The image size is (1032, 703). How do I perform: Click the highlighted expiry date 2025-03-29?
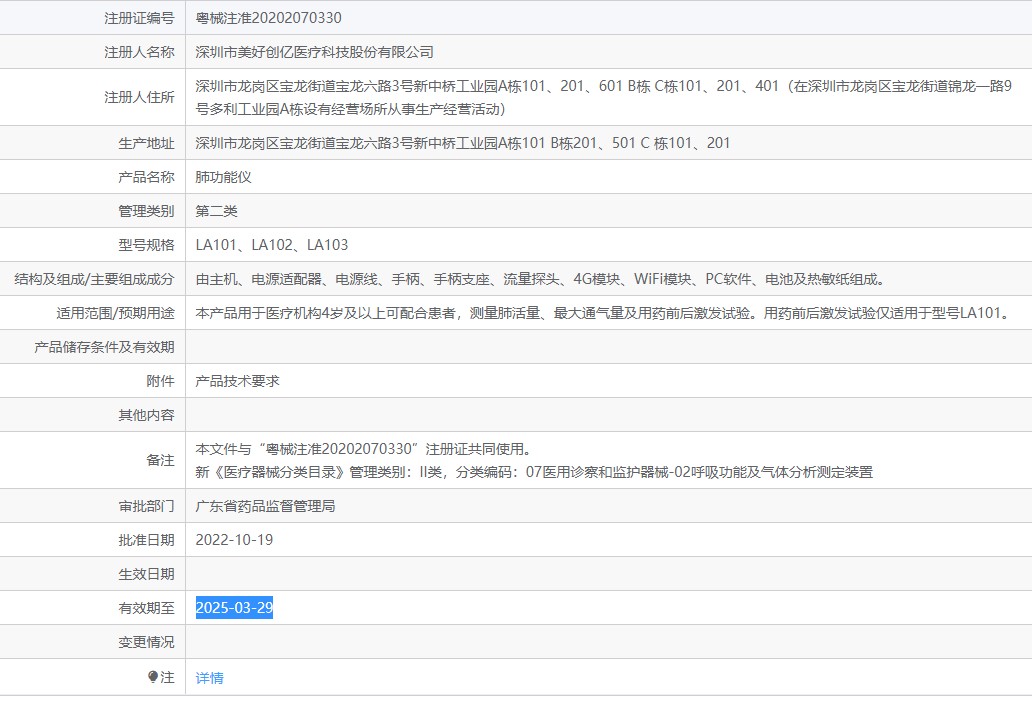coord(234,608)
